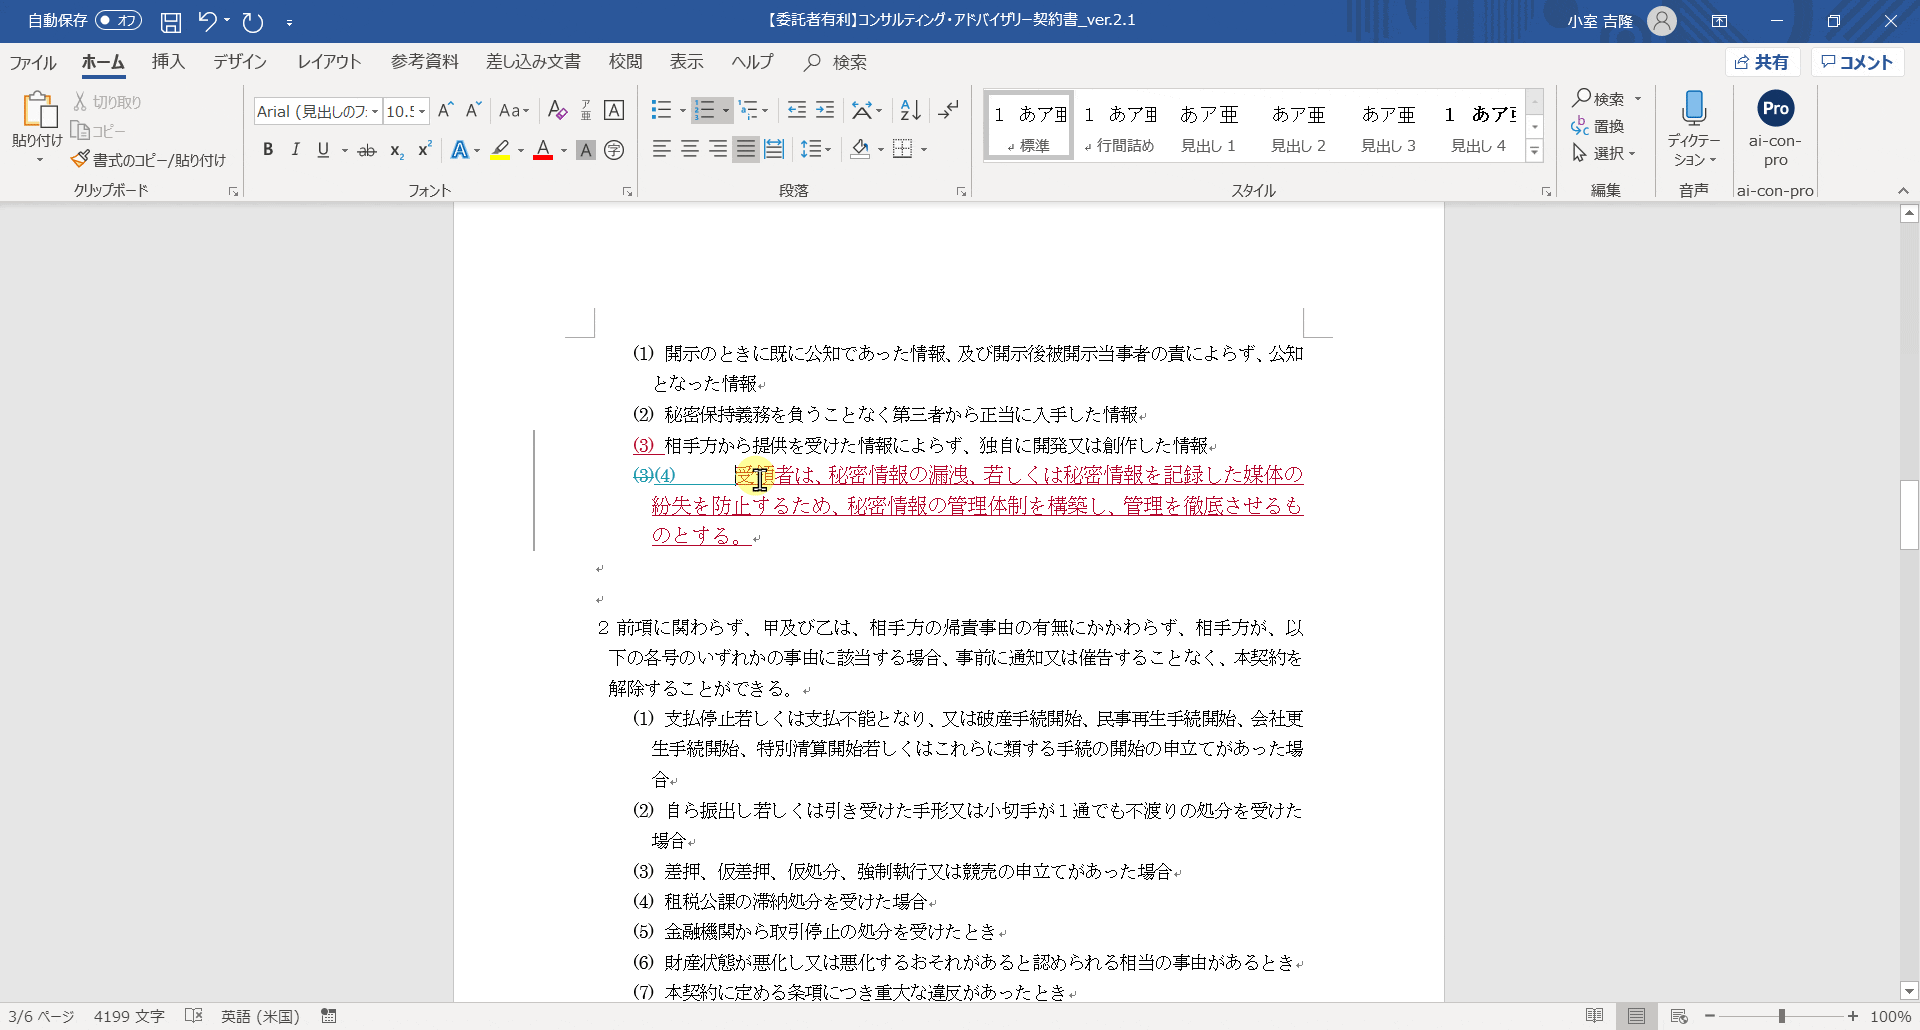Toggle Subscript formatting

coord(397,150)
